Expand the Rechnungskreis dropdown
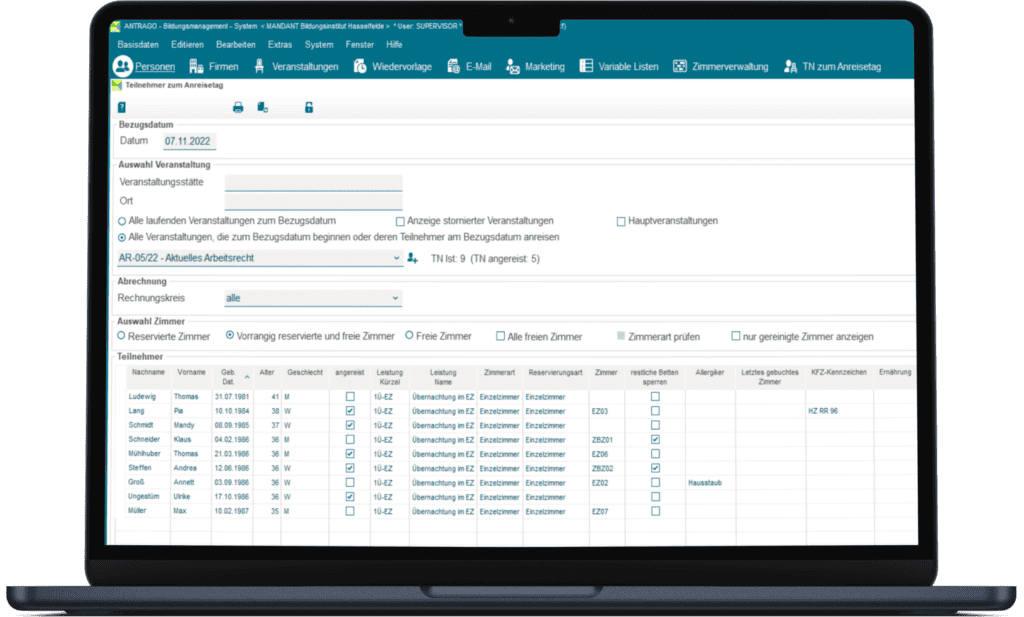This screenshot has height=617, width=1024. point(313,298)
